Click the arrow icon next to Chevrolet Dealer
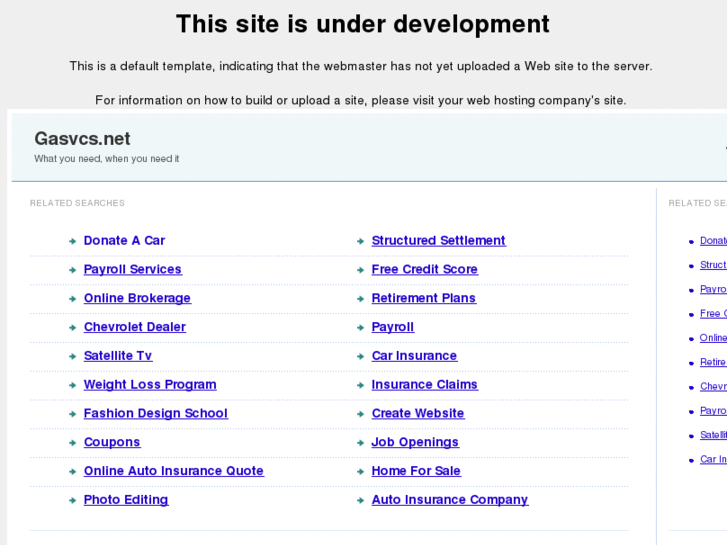 point(72,327)
